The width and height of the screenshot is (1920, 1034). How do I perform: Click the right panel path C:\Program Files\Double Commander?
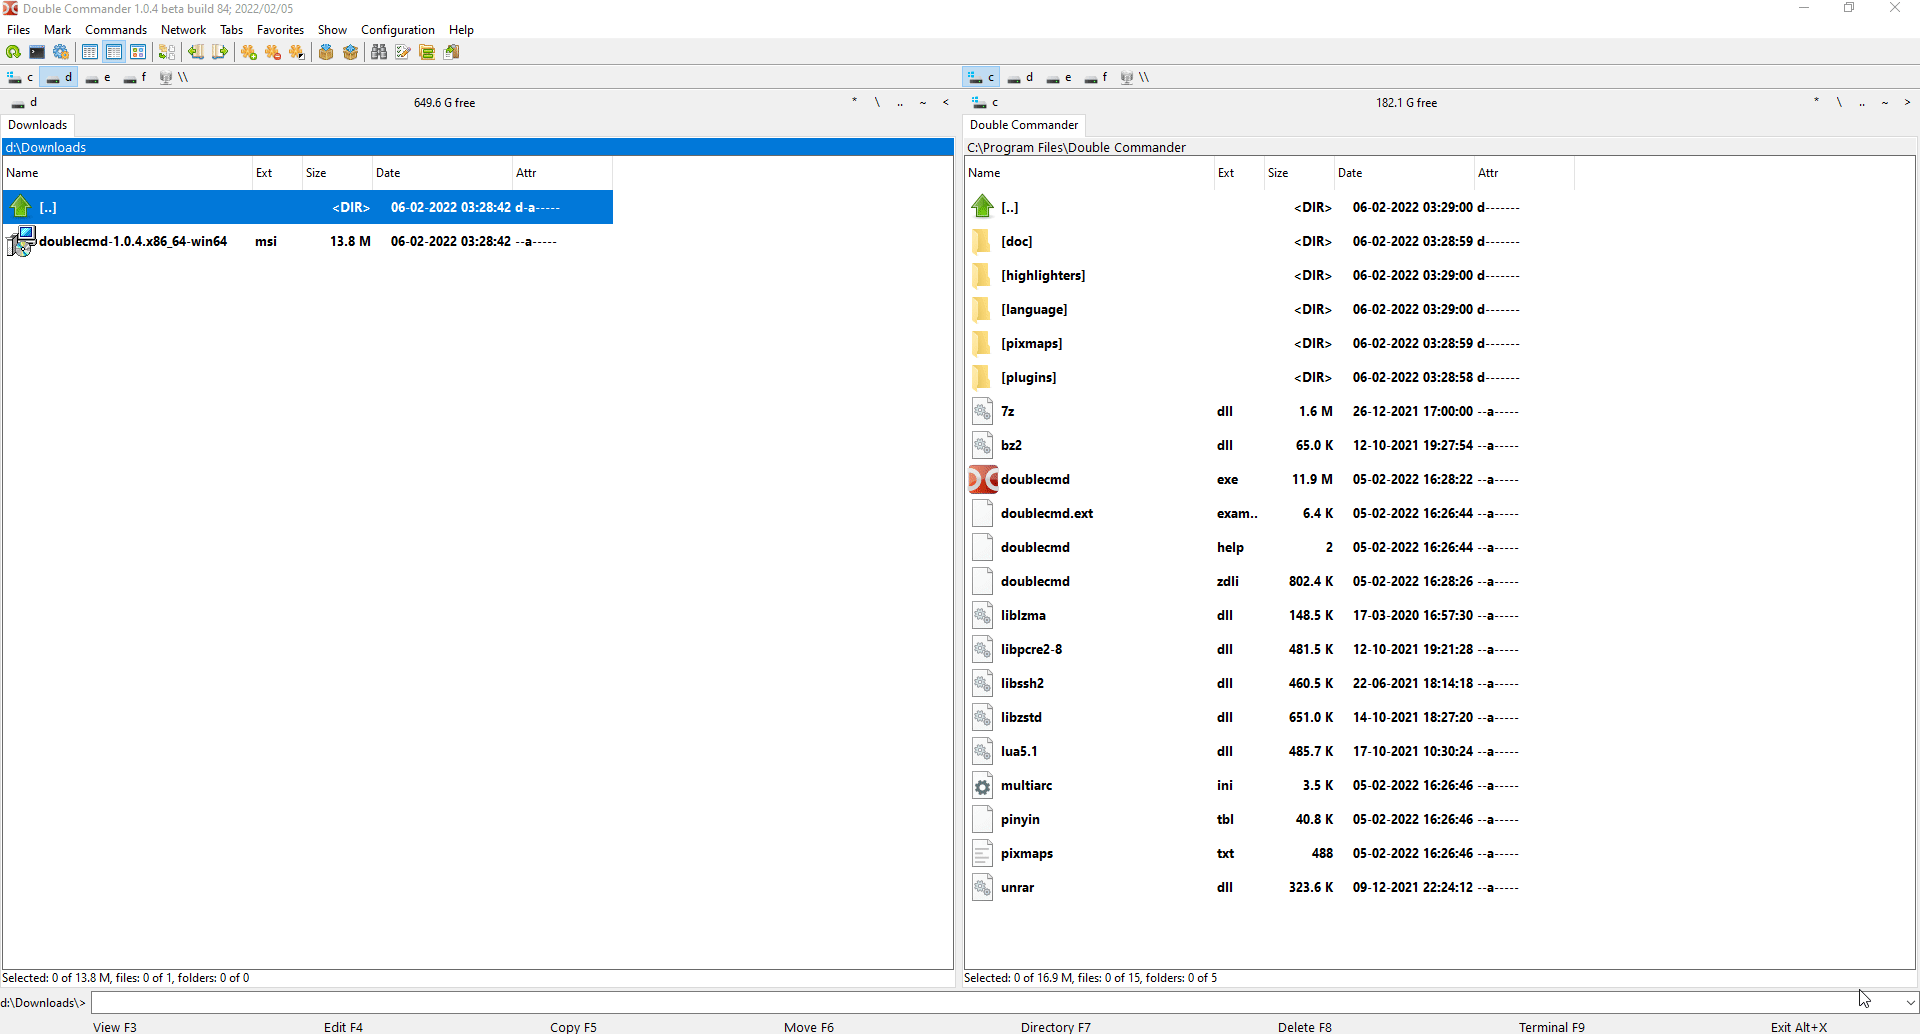1076,147
